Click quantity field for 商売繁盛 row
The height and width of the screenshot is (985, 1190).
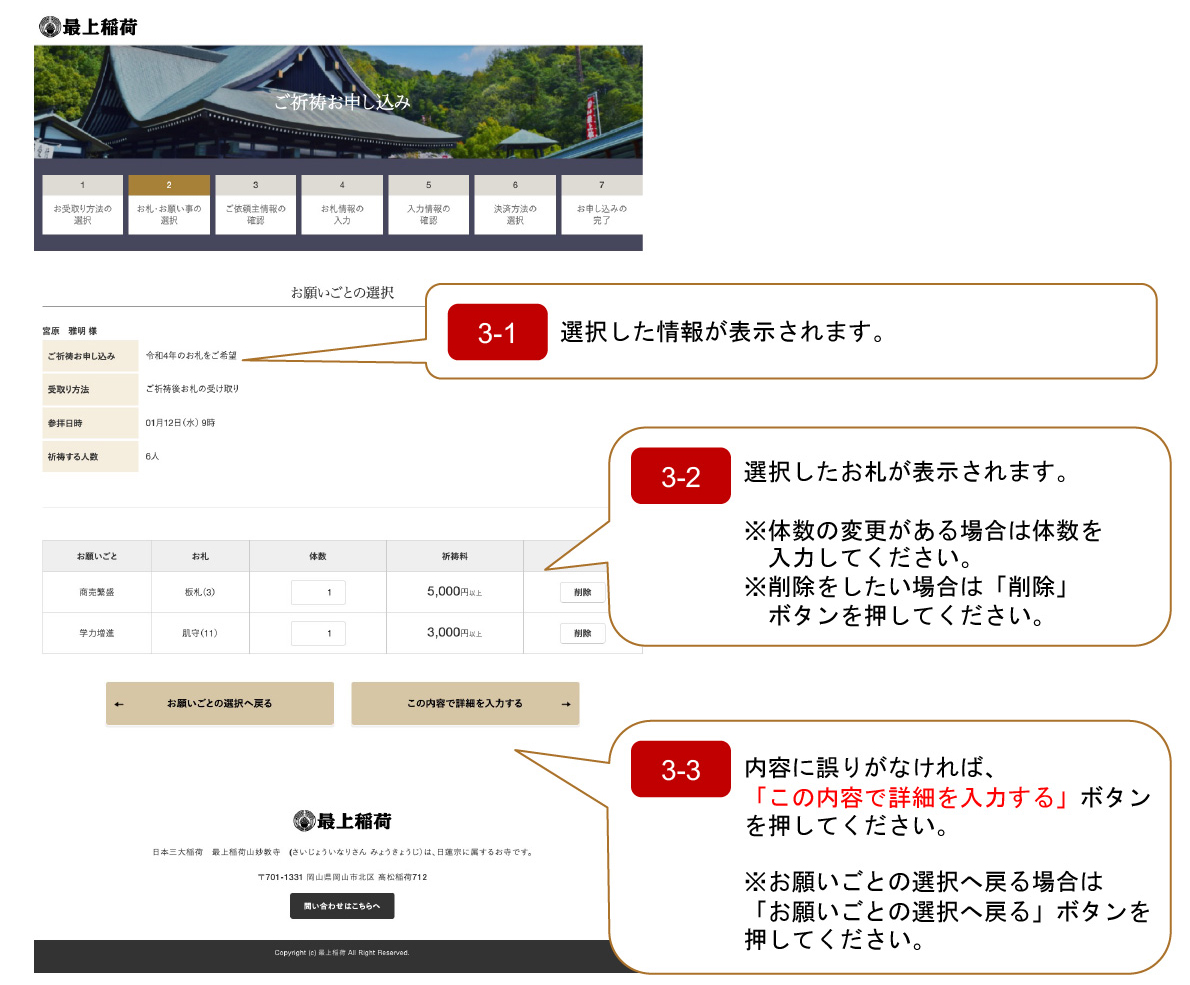pyautogui.click(x=318, y=592)
